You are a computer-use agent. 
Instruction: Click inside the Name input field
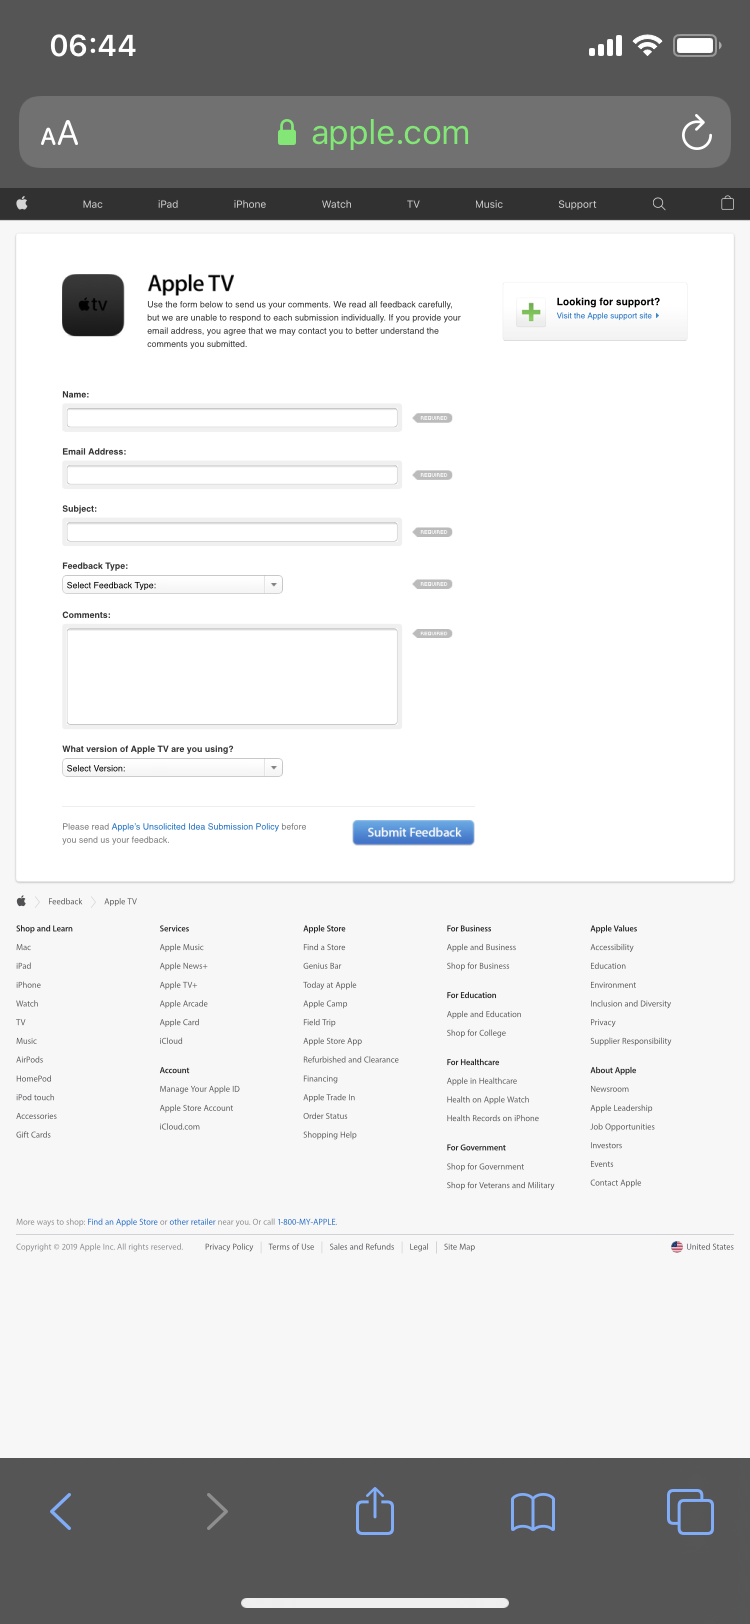click(x=232, y=418)
